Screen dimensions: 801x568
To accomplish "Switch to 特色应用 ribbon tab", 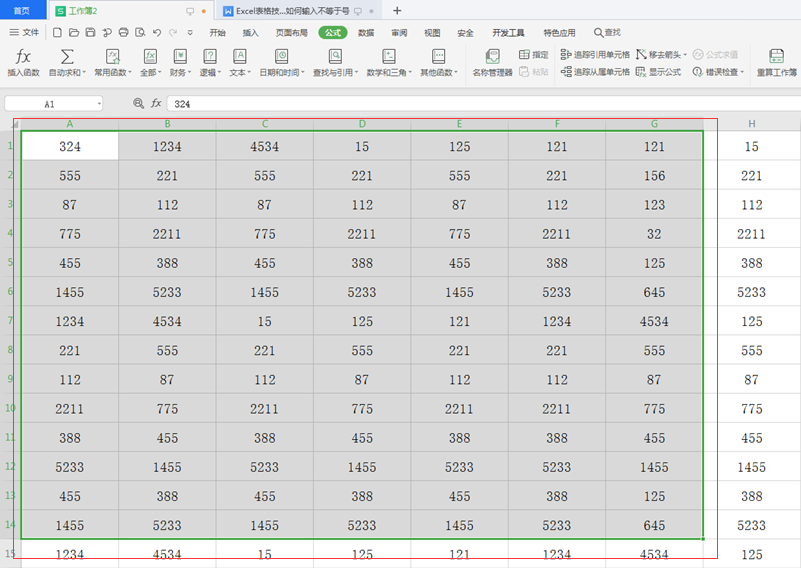I will point(559,33).
